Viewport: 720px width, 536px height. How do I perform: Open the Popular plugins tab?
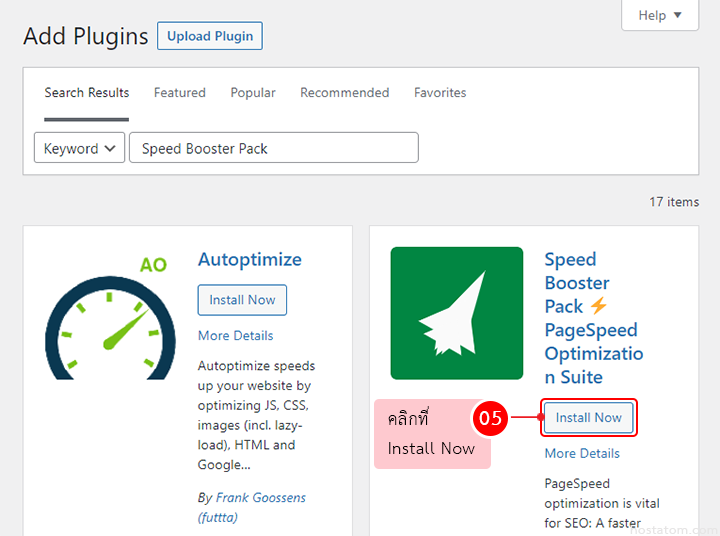tap(253, 93)
